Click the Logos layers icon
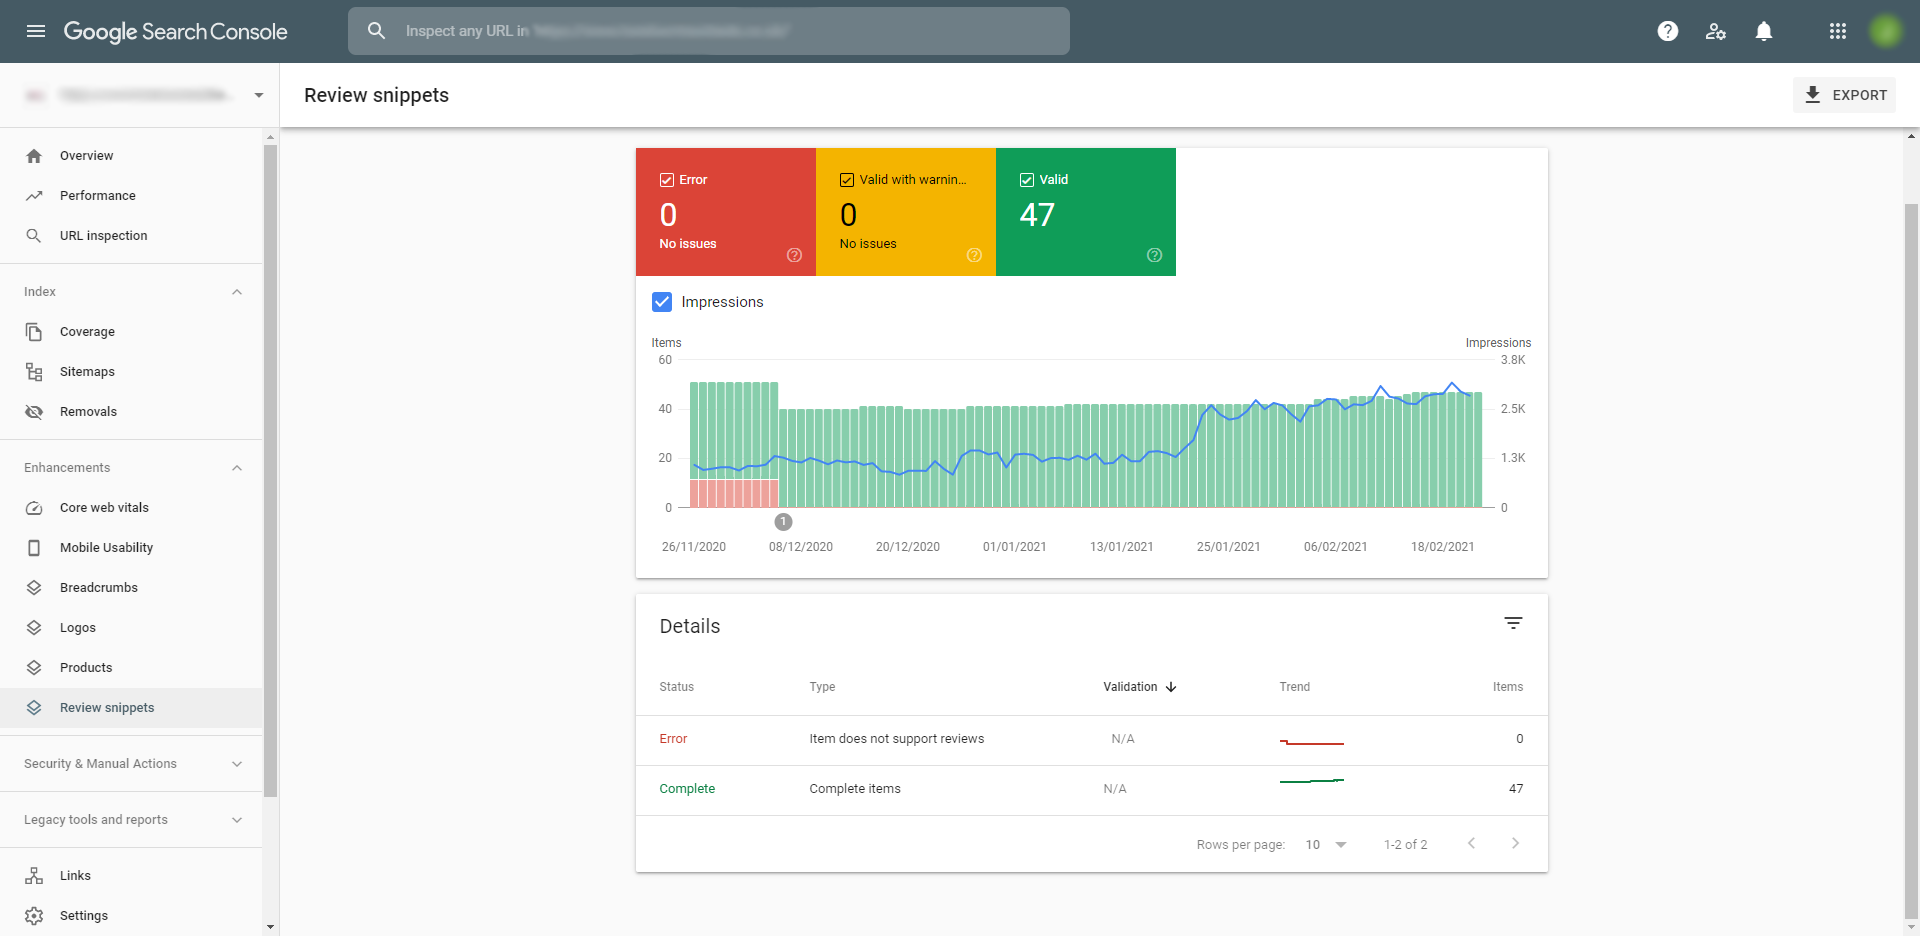The width and height of the screenshot is (1920, 936). pos(34,628)
